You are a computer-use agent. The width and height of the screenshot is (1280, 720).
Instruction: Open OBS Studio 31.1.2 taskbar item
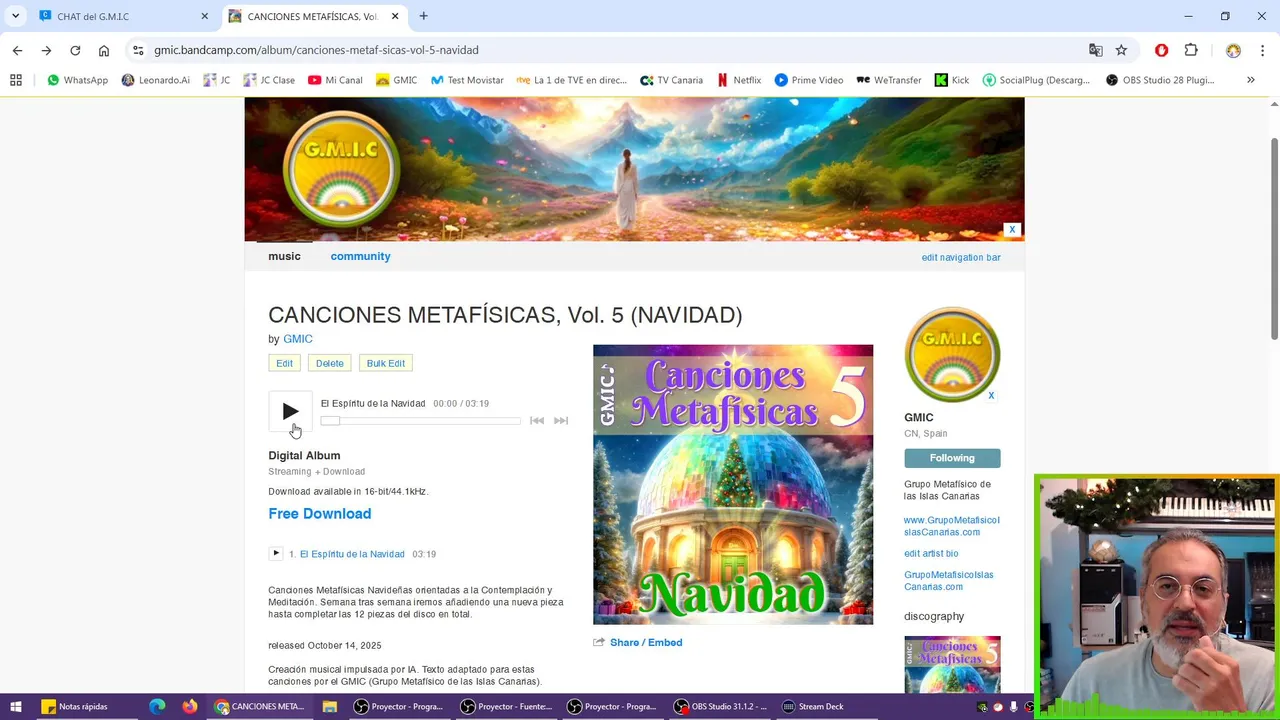[721, 706]
